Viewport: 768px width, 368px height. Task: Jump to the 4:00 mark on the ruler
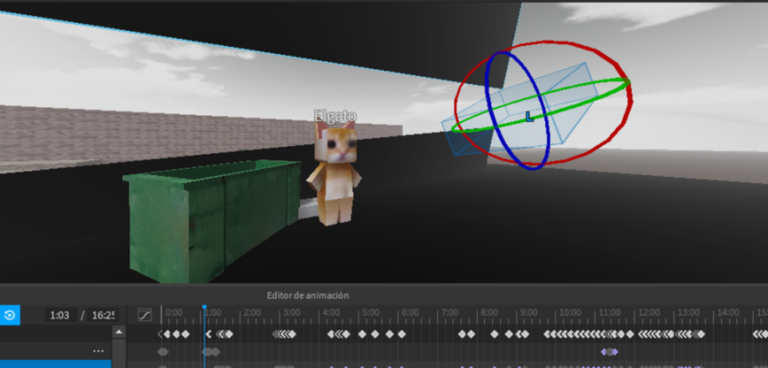point(332,313)
